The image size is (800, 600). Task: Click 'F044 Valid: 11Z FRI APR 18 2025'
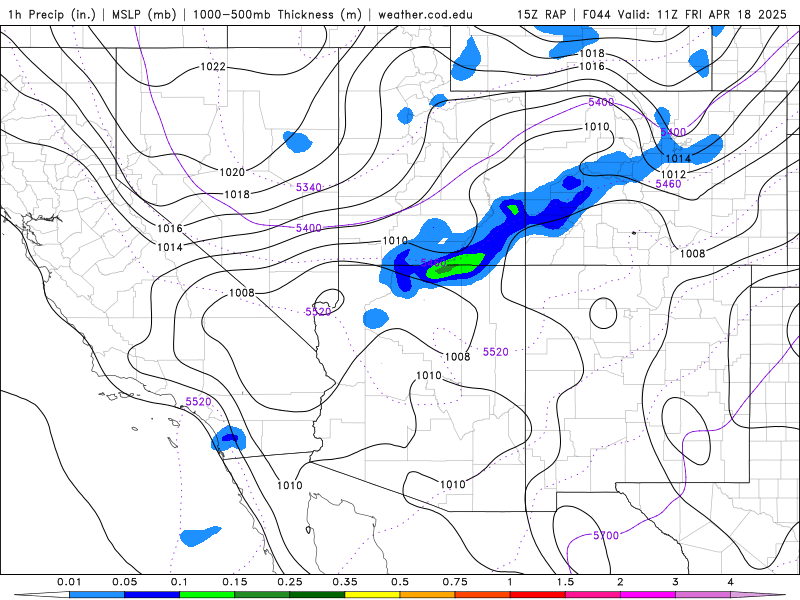tap(684, 14)
